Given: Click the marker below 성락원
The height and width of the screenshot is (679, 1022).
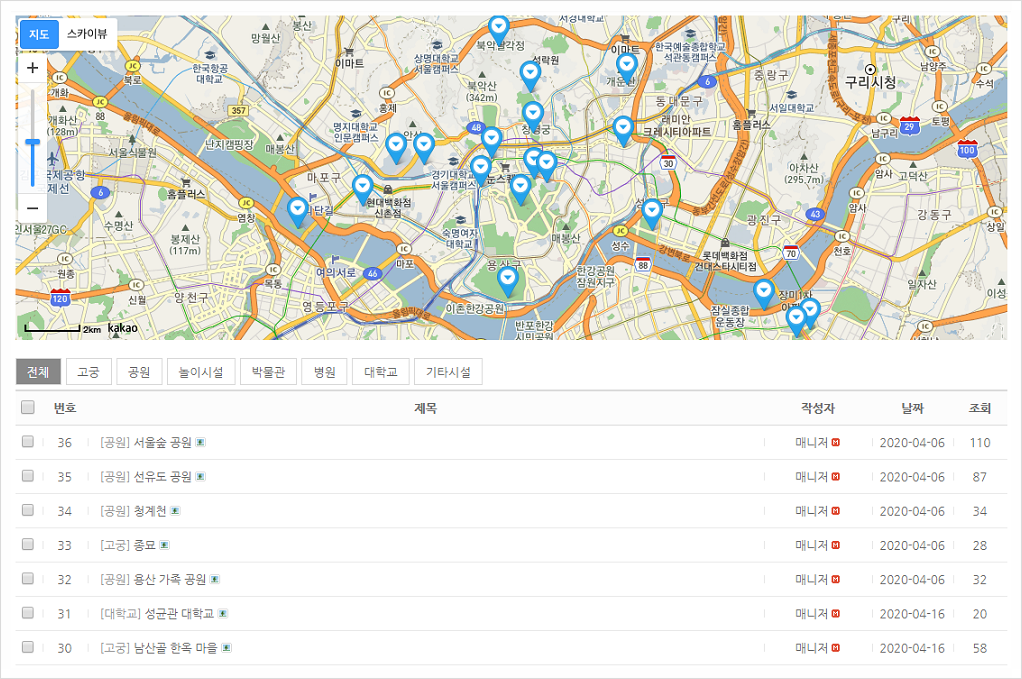Looking at the screenshot, I should pyautogui.click(x=530, y=76).
